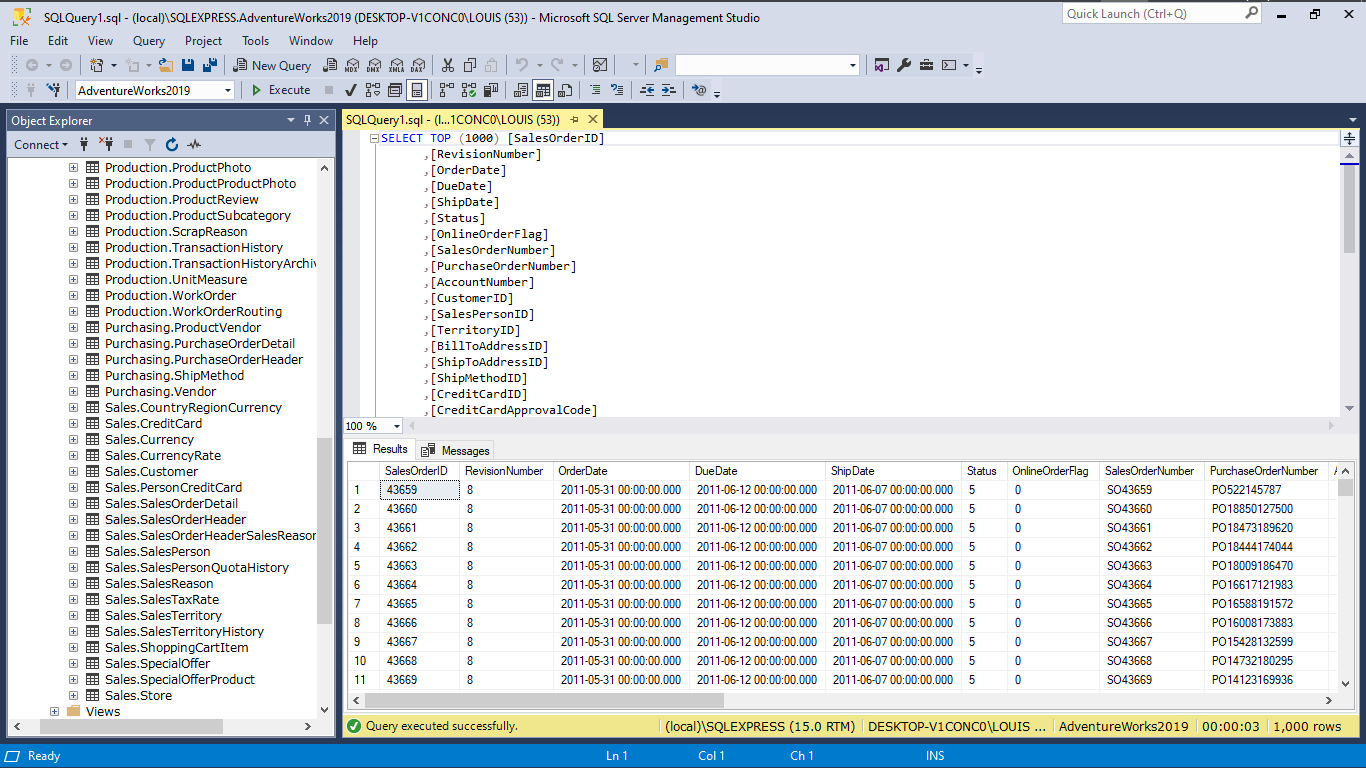This screenshot has height=768, width=1366.
Task: Toggle IntelliSense Enabled icon
Action: (x=417, y=90)
